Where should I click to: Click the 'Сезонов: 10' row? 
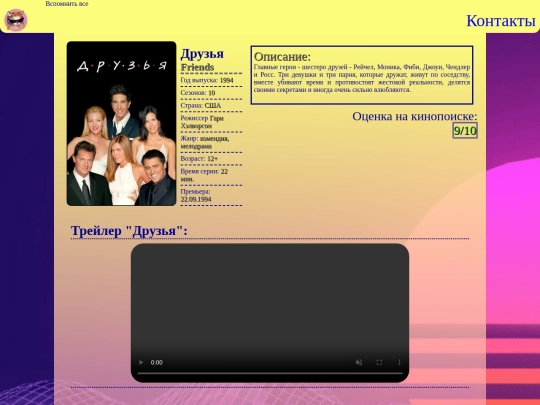tap(211, 93)
